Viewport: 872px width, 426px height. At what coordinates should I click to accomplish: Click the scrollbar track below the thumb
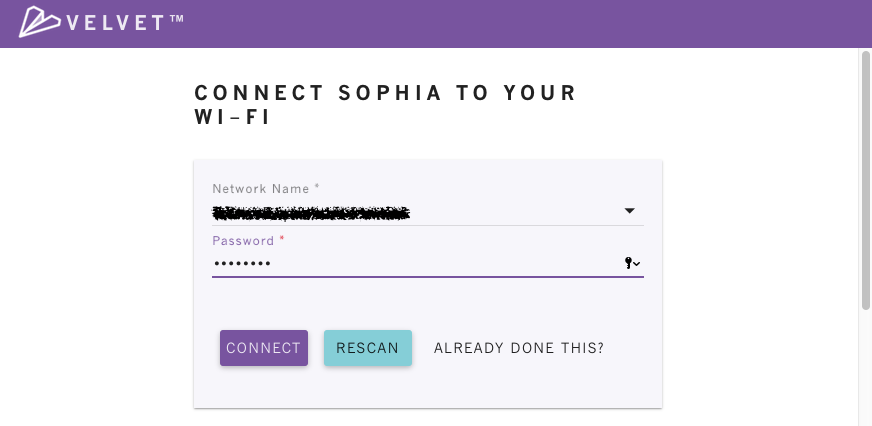[x=866, y=367]
